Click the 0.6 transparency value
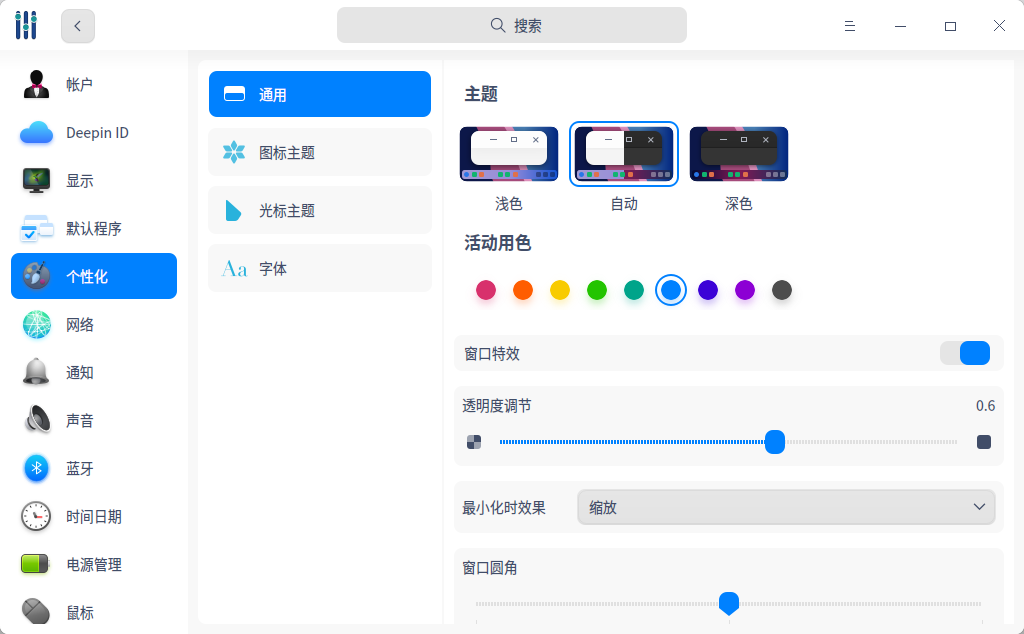The image size is (1024, 634). [985, 405]
